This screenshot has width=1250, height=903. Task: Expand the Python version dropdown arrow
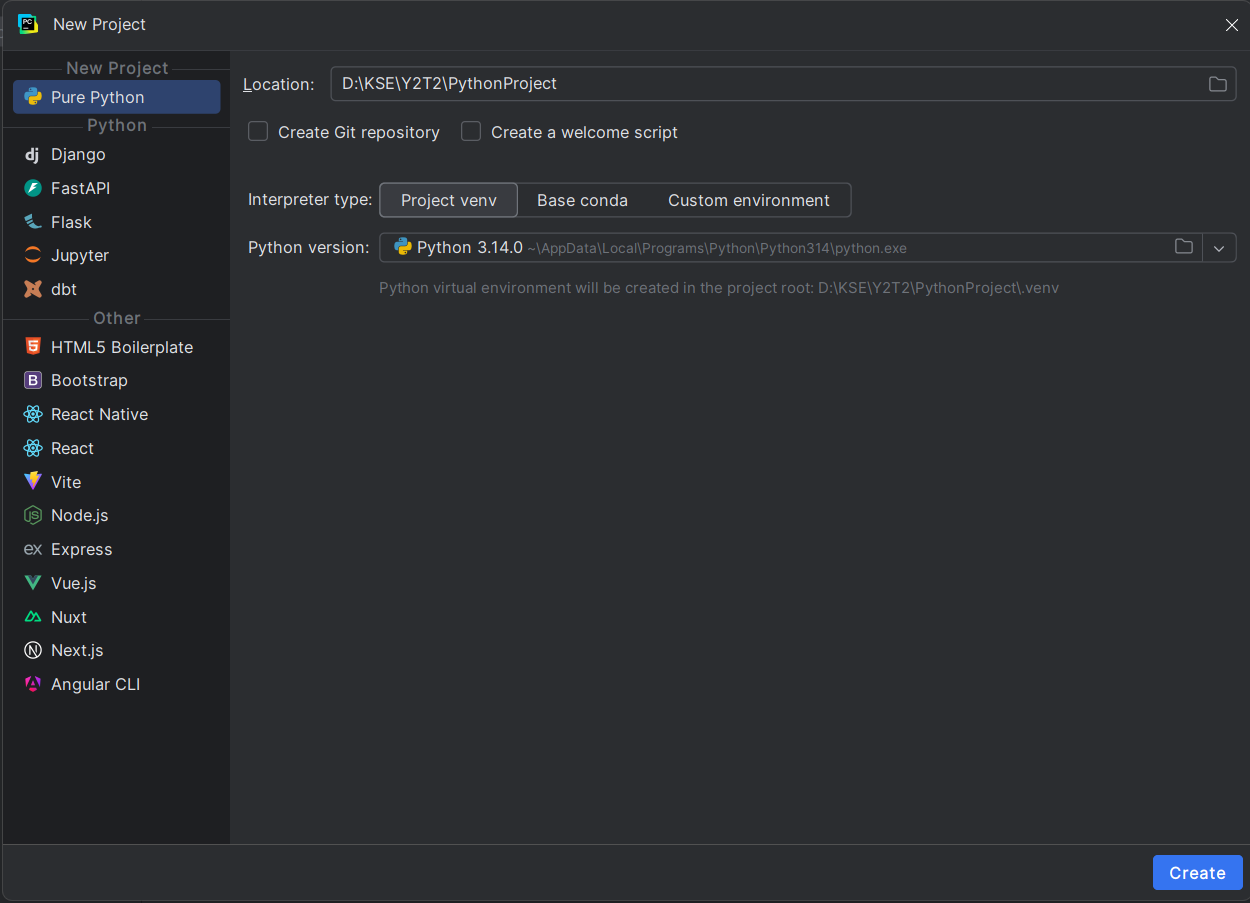(1218, 248)
